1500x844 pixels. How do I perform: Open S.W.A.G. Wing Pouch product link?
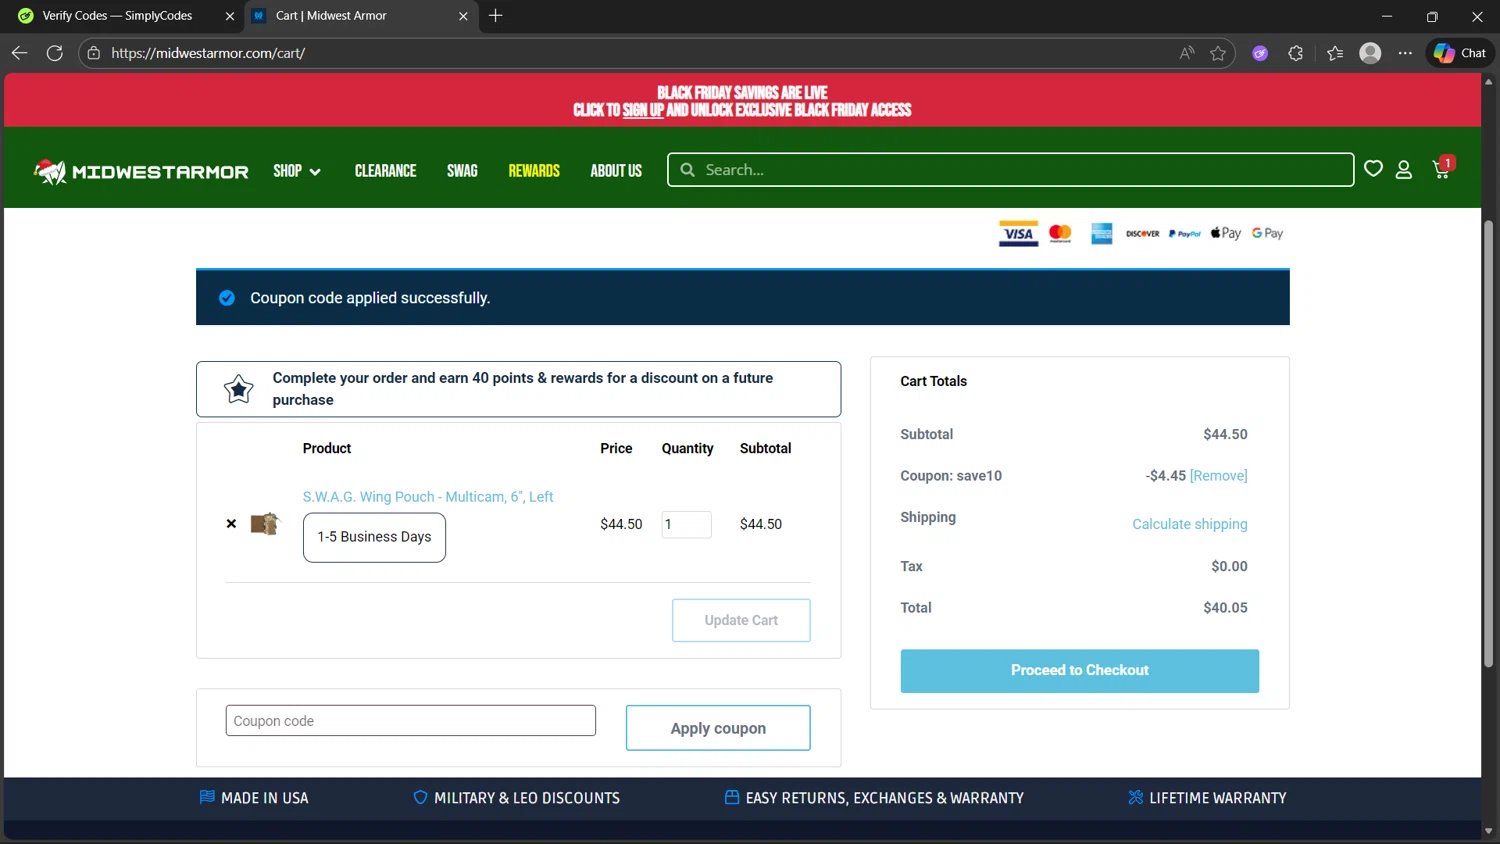tap(428, 497)
